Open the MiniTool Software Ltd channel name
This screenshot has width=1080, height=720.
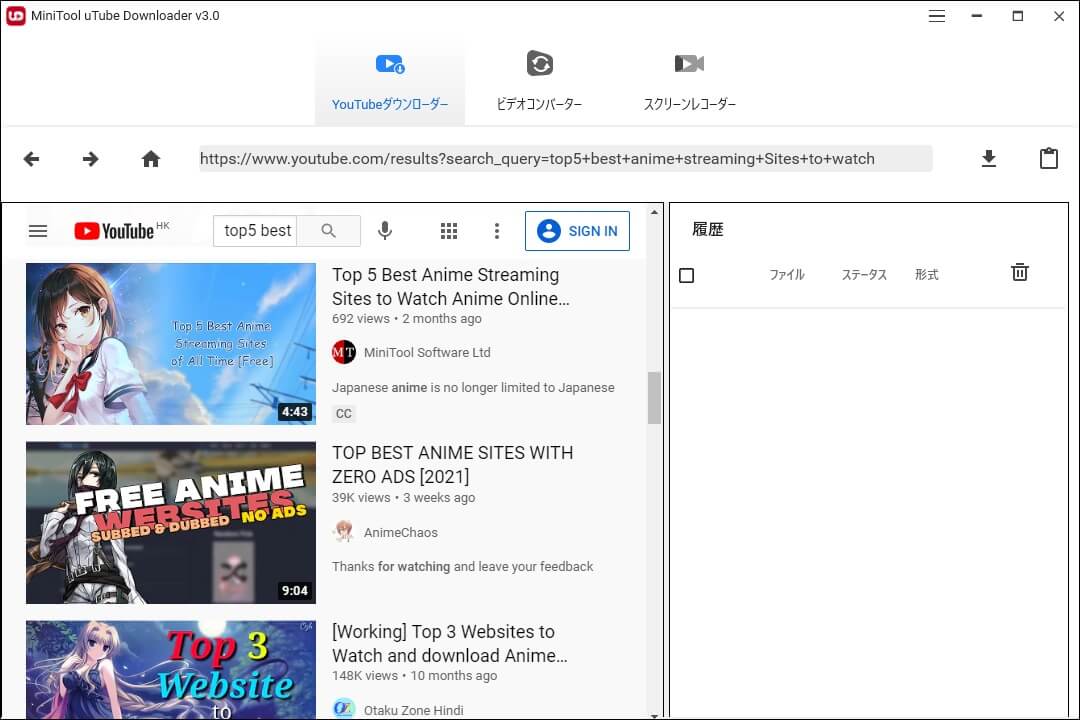click(427, 352)
